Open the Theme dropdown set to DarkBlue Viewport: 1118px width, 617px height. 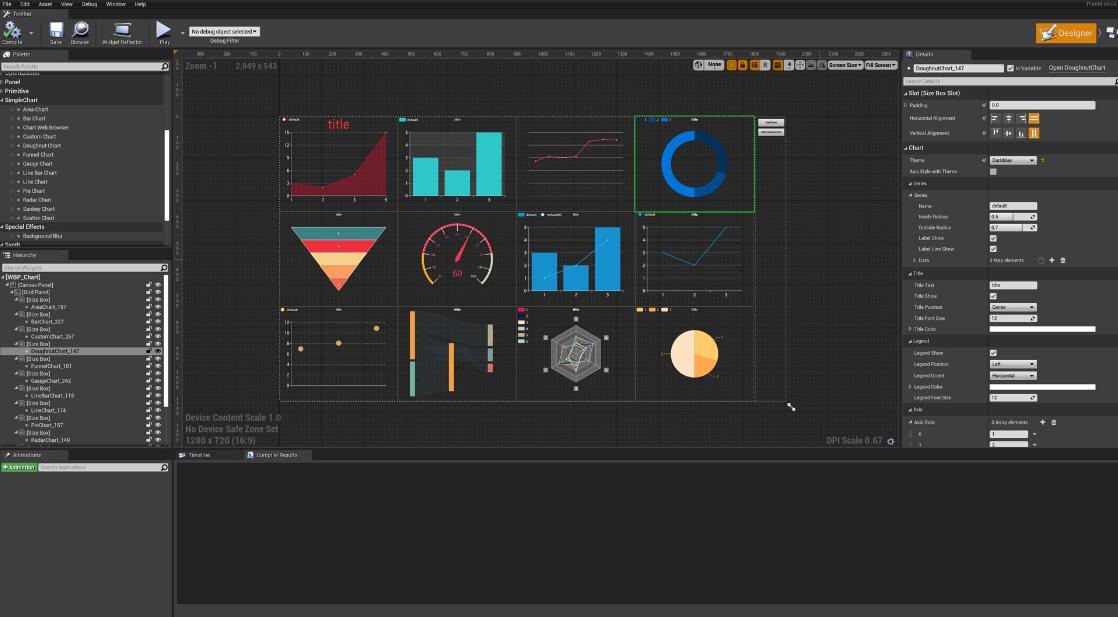[1013, 161]
